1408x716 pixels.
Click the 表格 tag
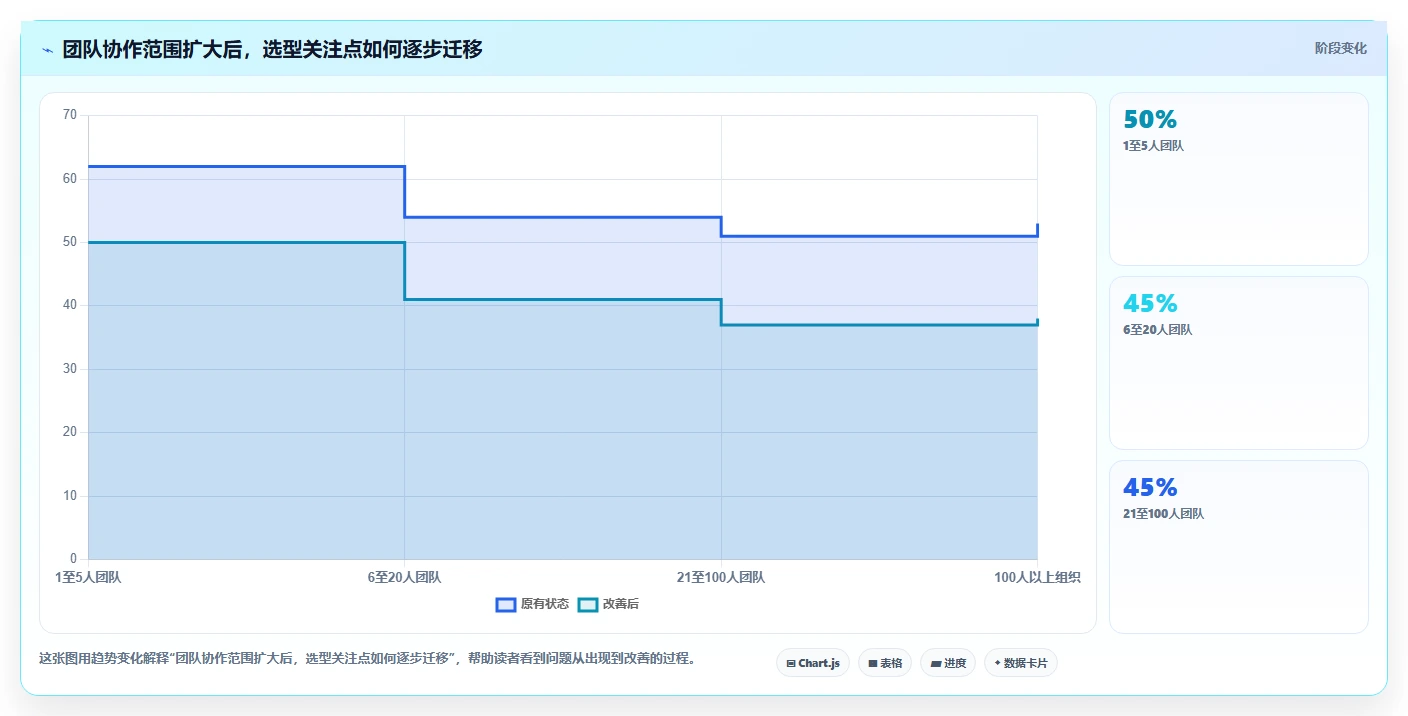885,663
